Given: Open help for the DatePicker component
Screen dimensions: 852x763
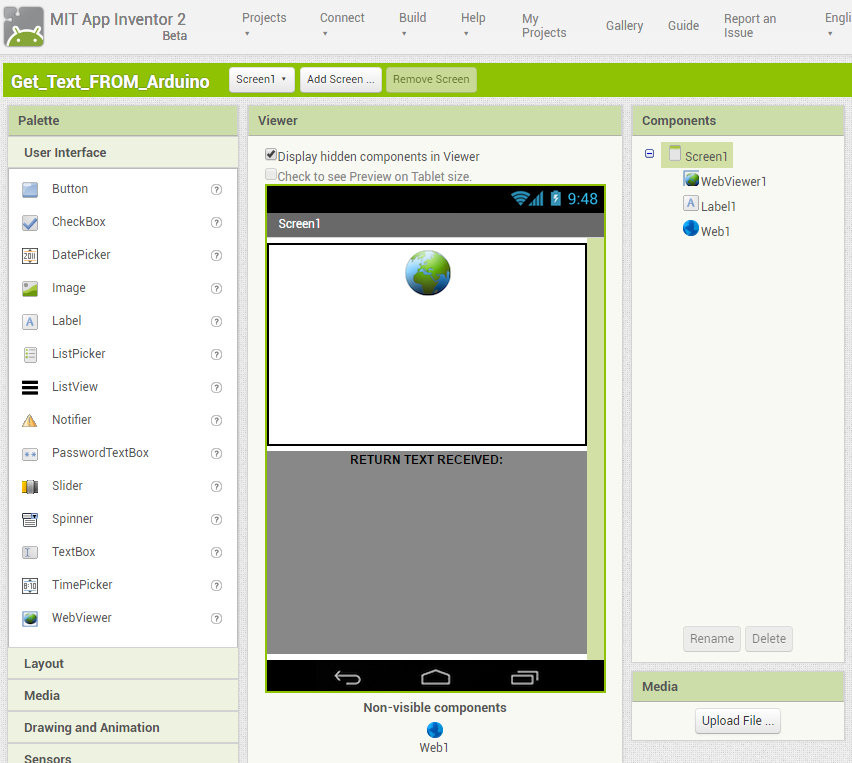Looking at the screenshot, I should coord(216,255).
